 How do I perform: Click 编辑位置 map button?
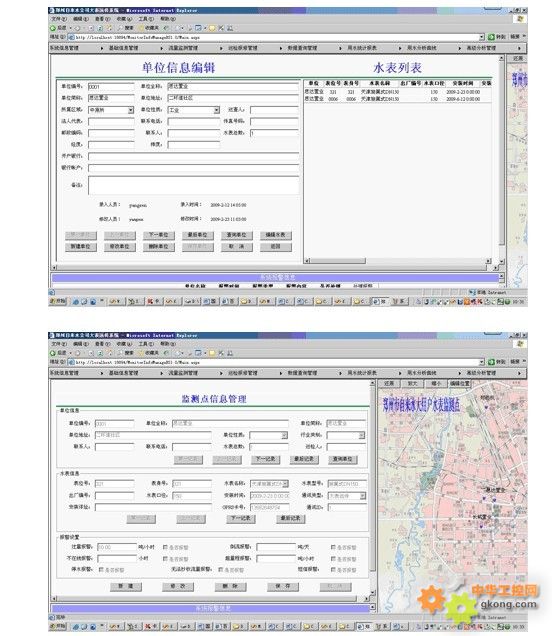coord(460,383)
